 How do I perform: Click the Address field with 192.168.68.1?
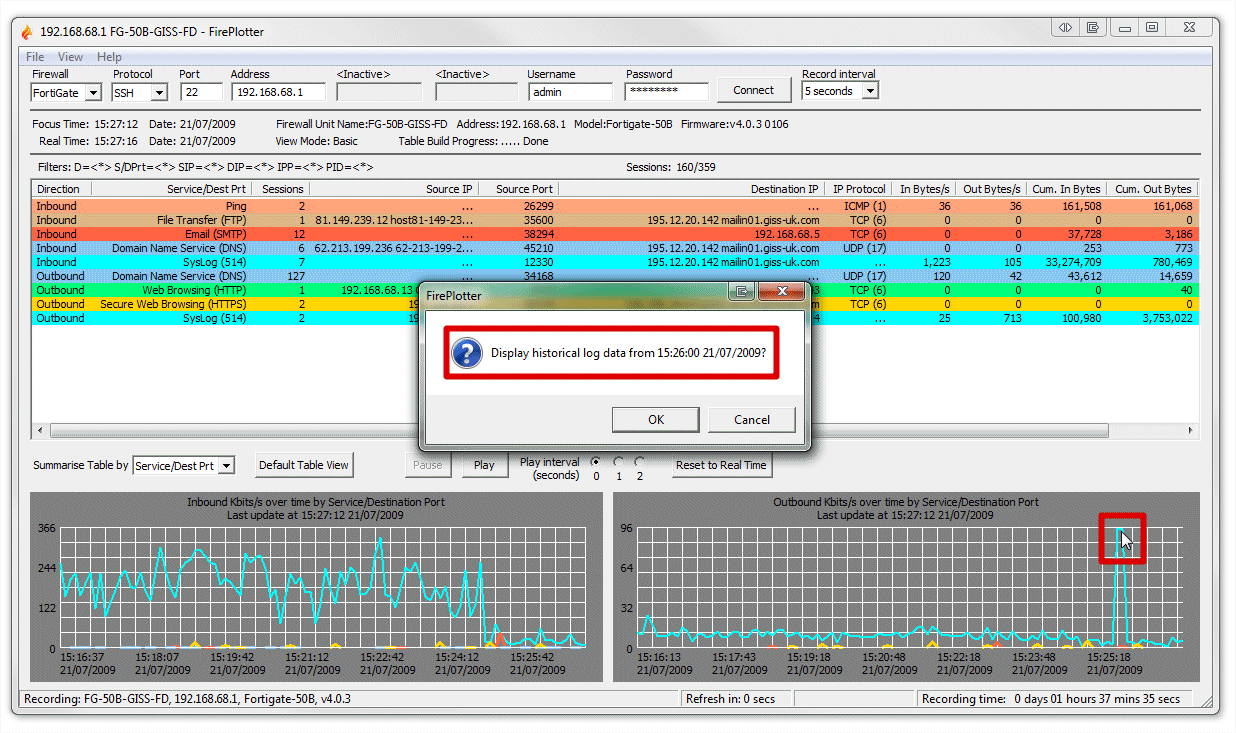(279, 92)
